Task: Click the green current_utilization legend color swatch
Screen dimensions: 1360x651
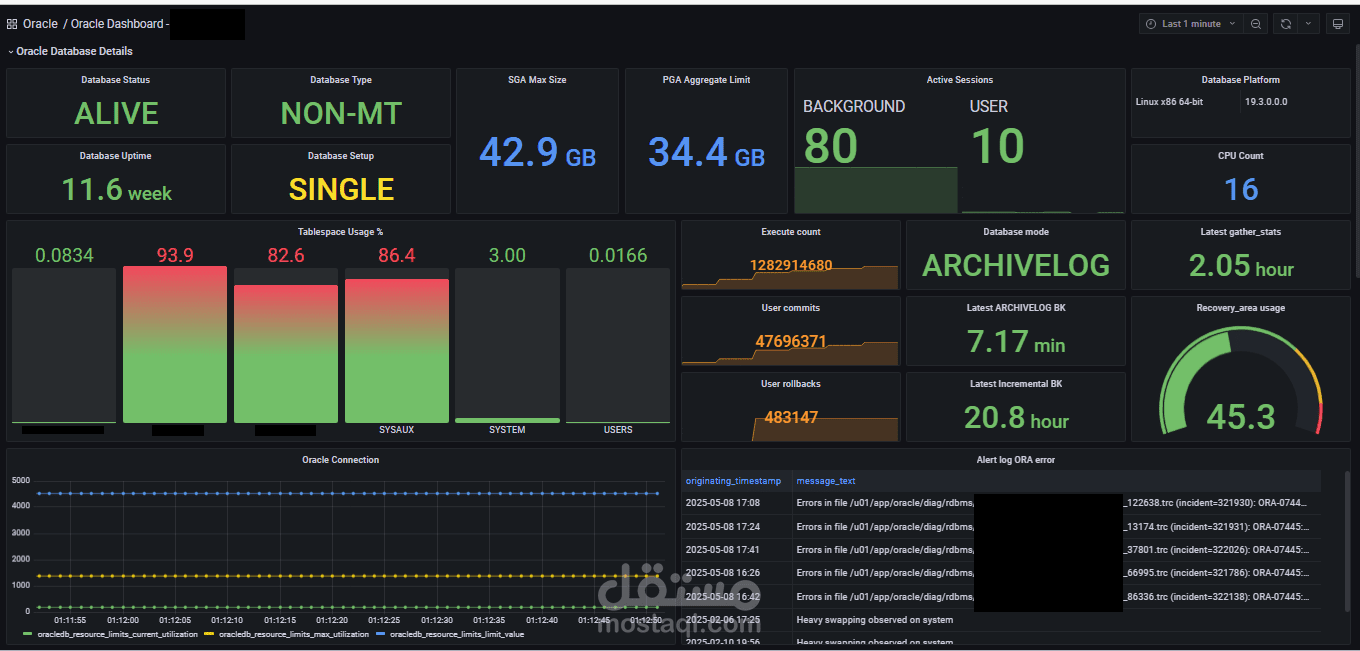Action: [27, 635]
